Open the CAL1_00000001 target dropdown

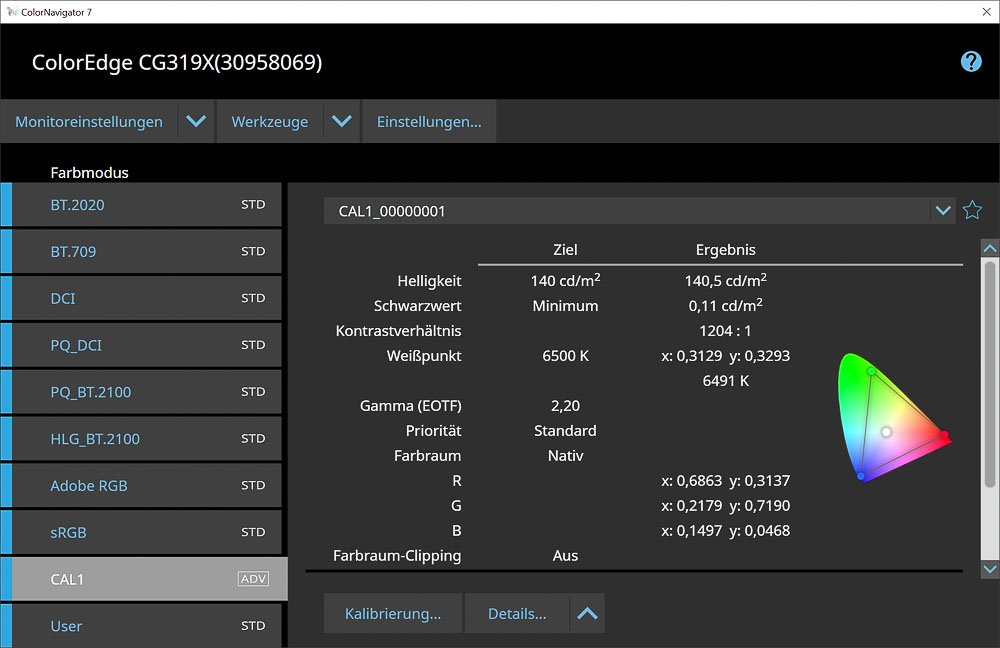[943, 210]
